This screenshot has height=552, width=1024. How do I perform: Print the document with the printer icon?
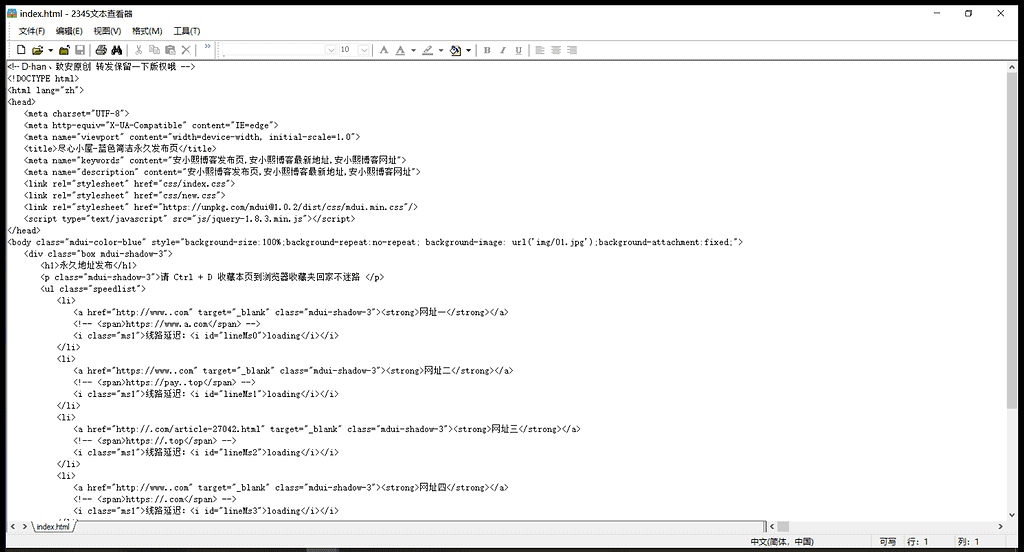pos(101,50)
